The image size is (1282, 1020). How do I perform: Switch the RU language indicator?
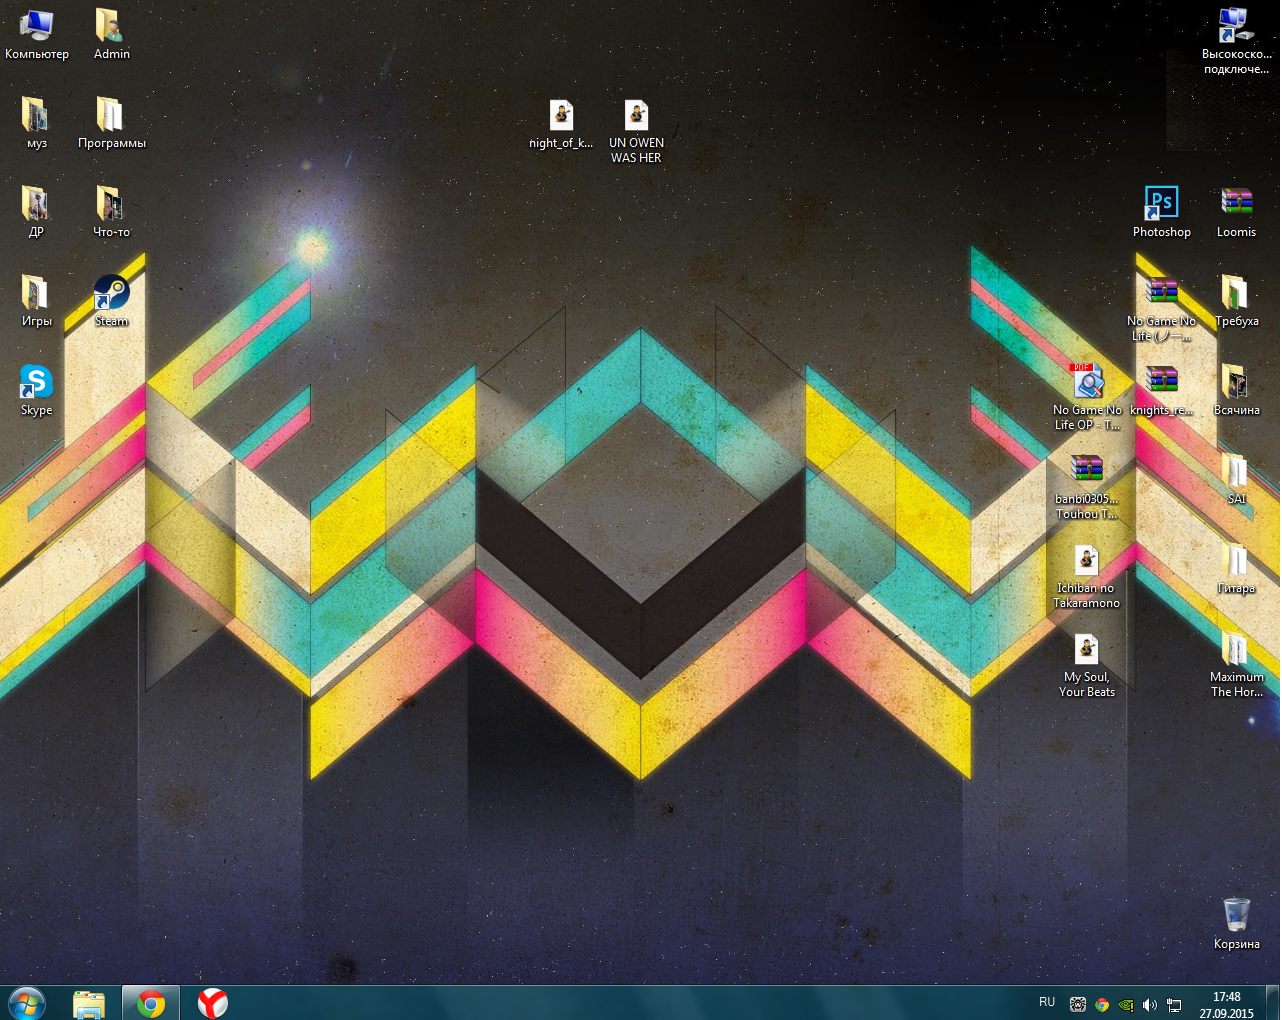[x=1047, y=1002]
